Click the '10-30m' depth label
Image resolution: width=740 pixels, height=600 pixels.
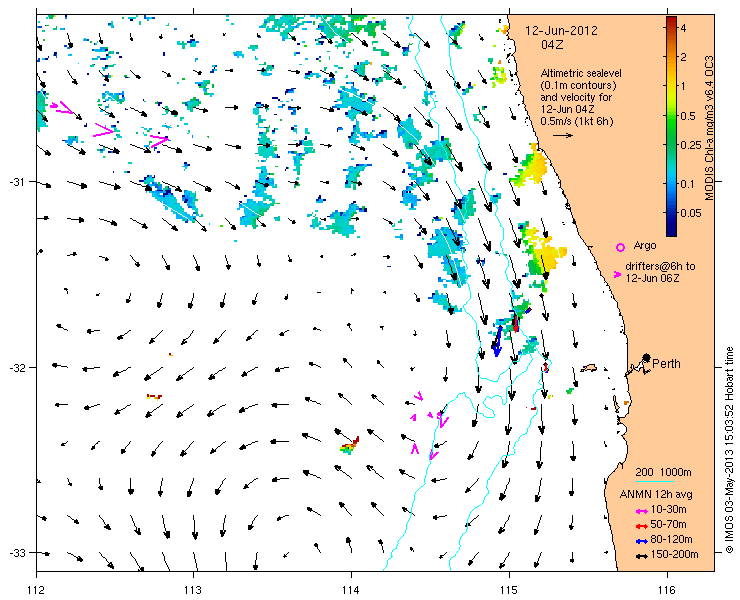tap(668, 509)
